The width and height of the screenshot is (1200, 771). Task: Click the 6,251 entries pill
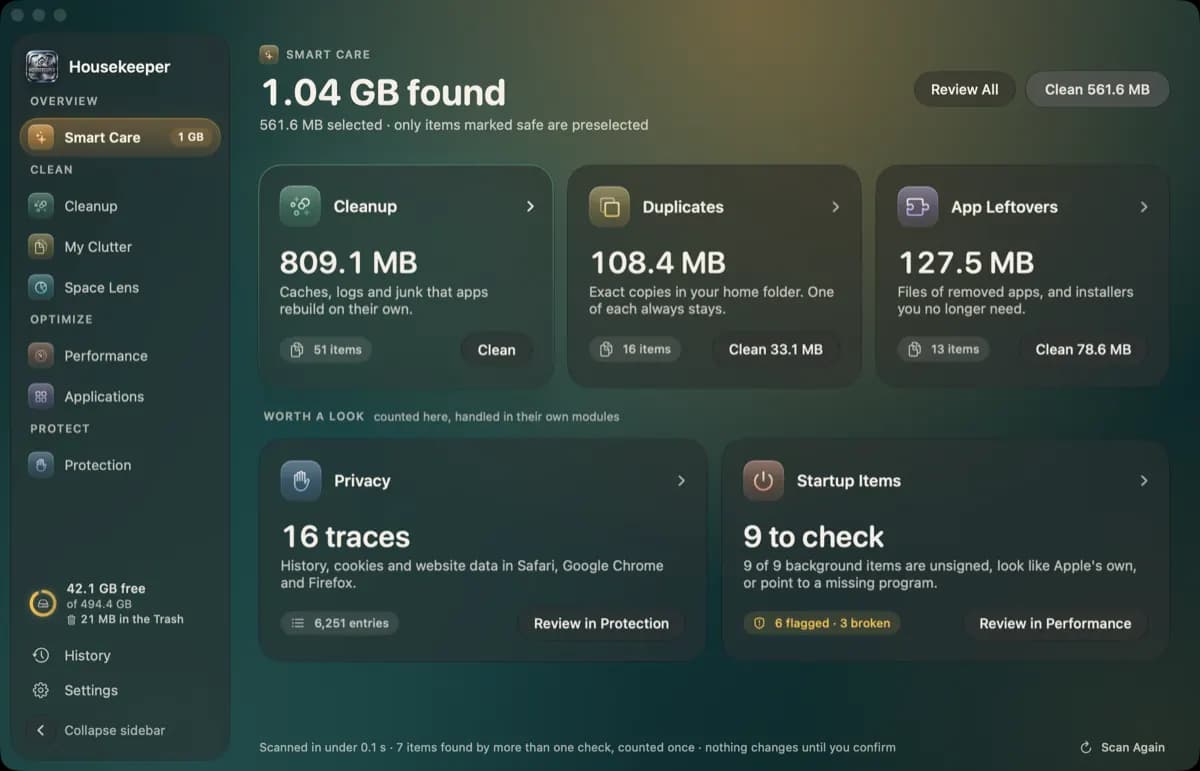click(x=339, y=623)
